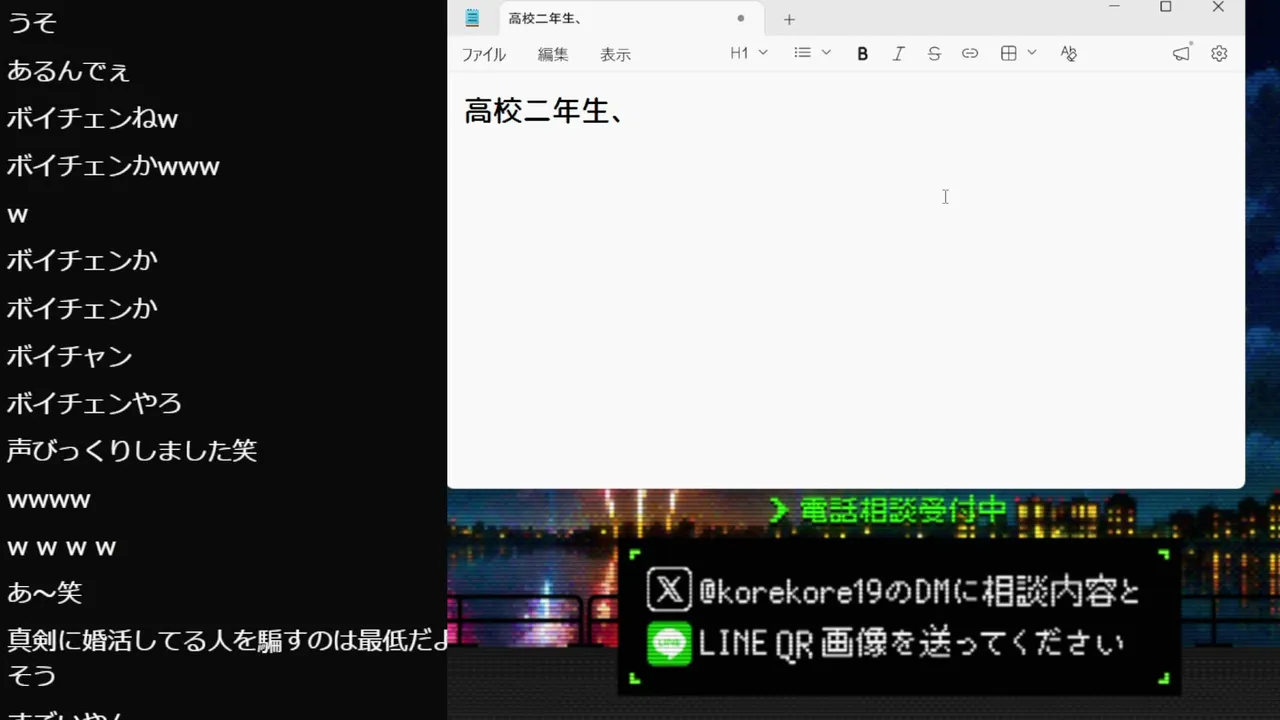Screen dimensions: 1280x720
Task: Click chat comment ボイチェンねw
Action: point(93,119)
